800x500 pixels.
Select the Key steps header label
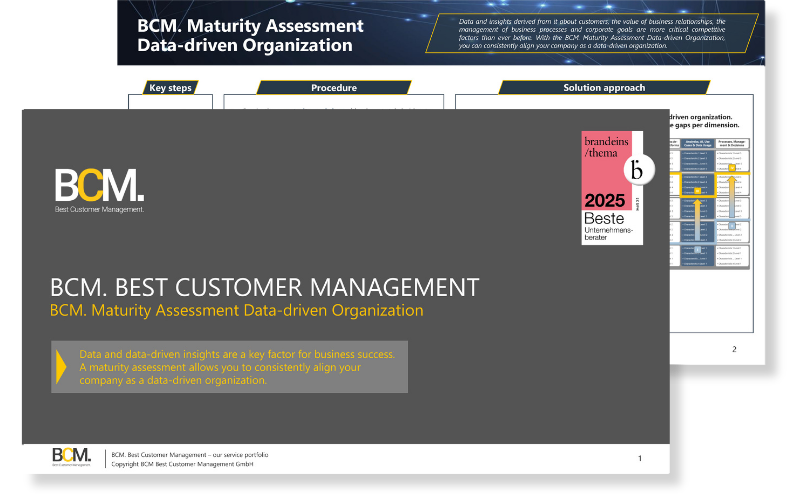(x=170, y=88)
